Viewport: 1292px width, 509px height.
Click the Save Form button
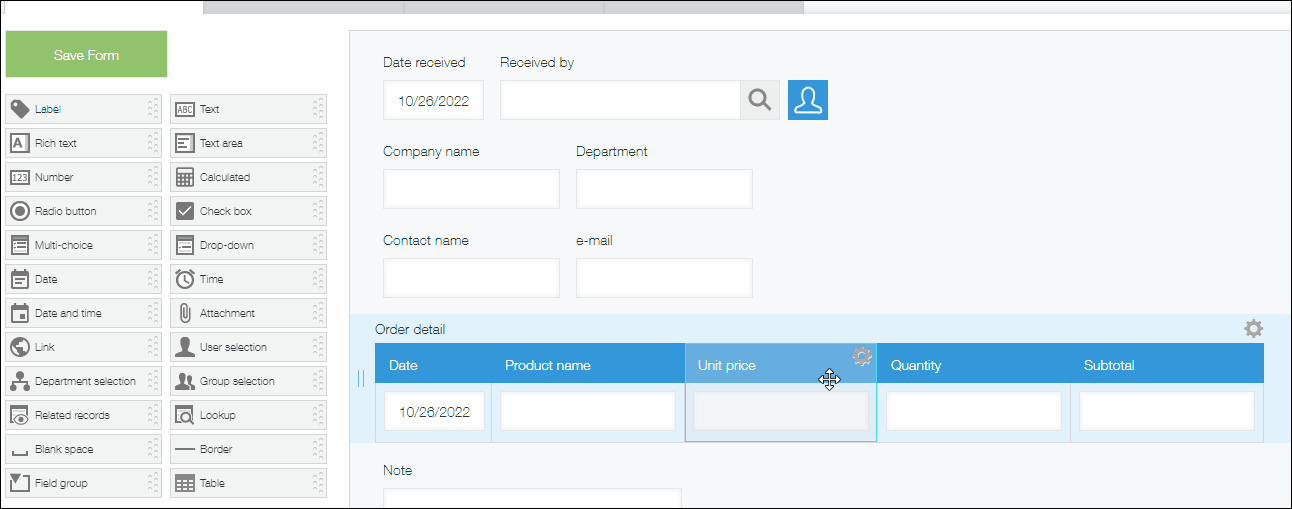click(x=86, y=55)
